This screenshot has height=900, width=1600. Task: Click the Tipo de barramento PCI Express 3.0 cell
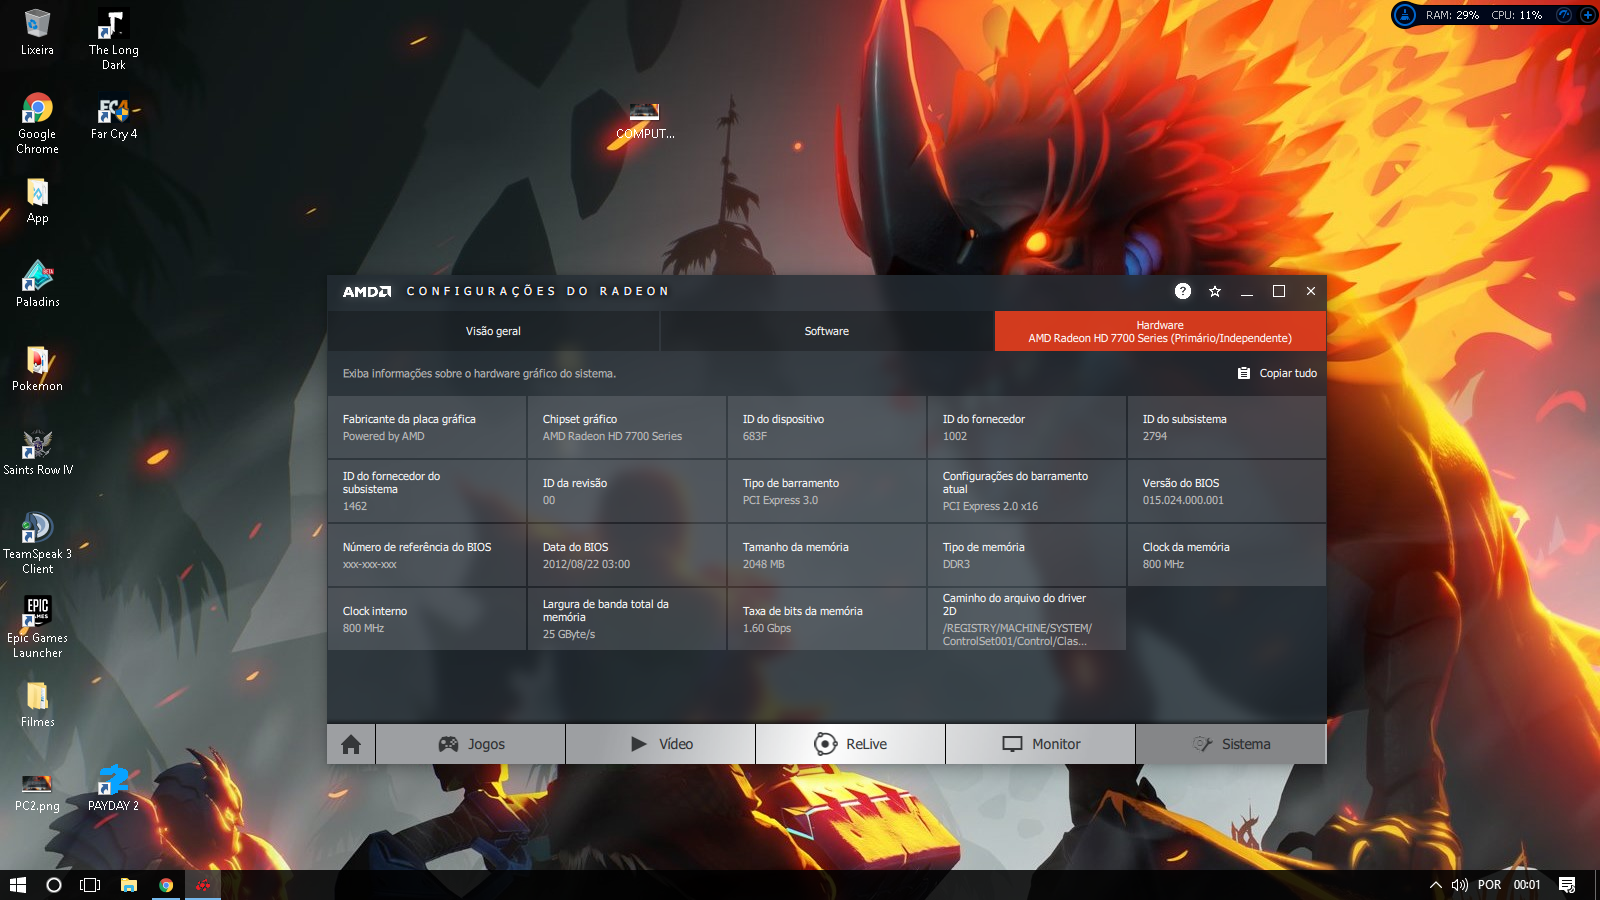(x=827, y=491)
